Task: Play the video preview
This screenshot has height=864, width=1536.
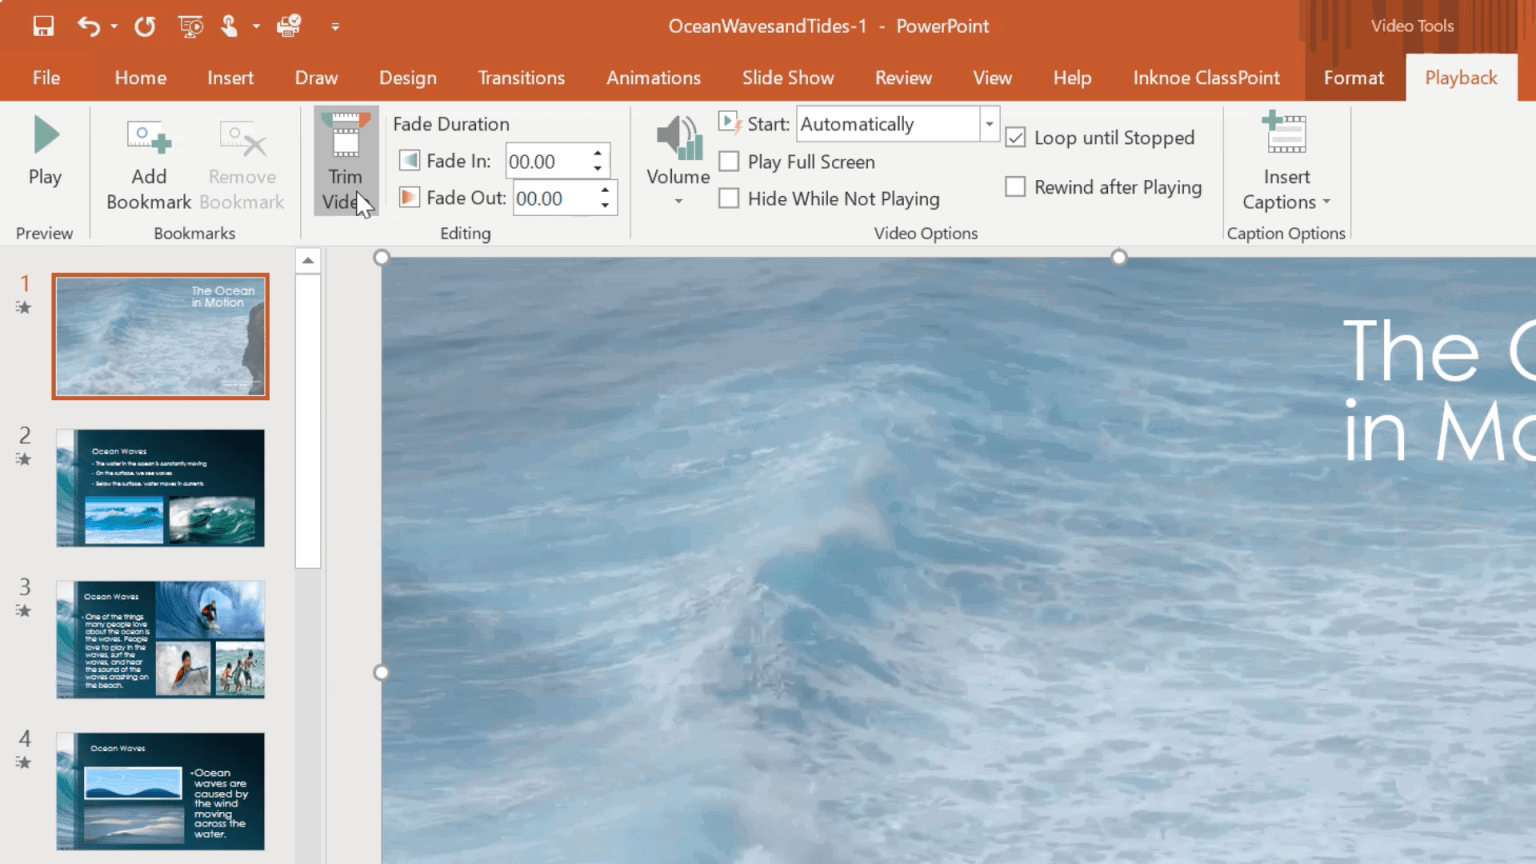Action: click(x=44, y=150)
